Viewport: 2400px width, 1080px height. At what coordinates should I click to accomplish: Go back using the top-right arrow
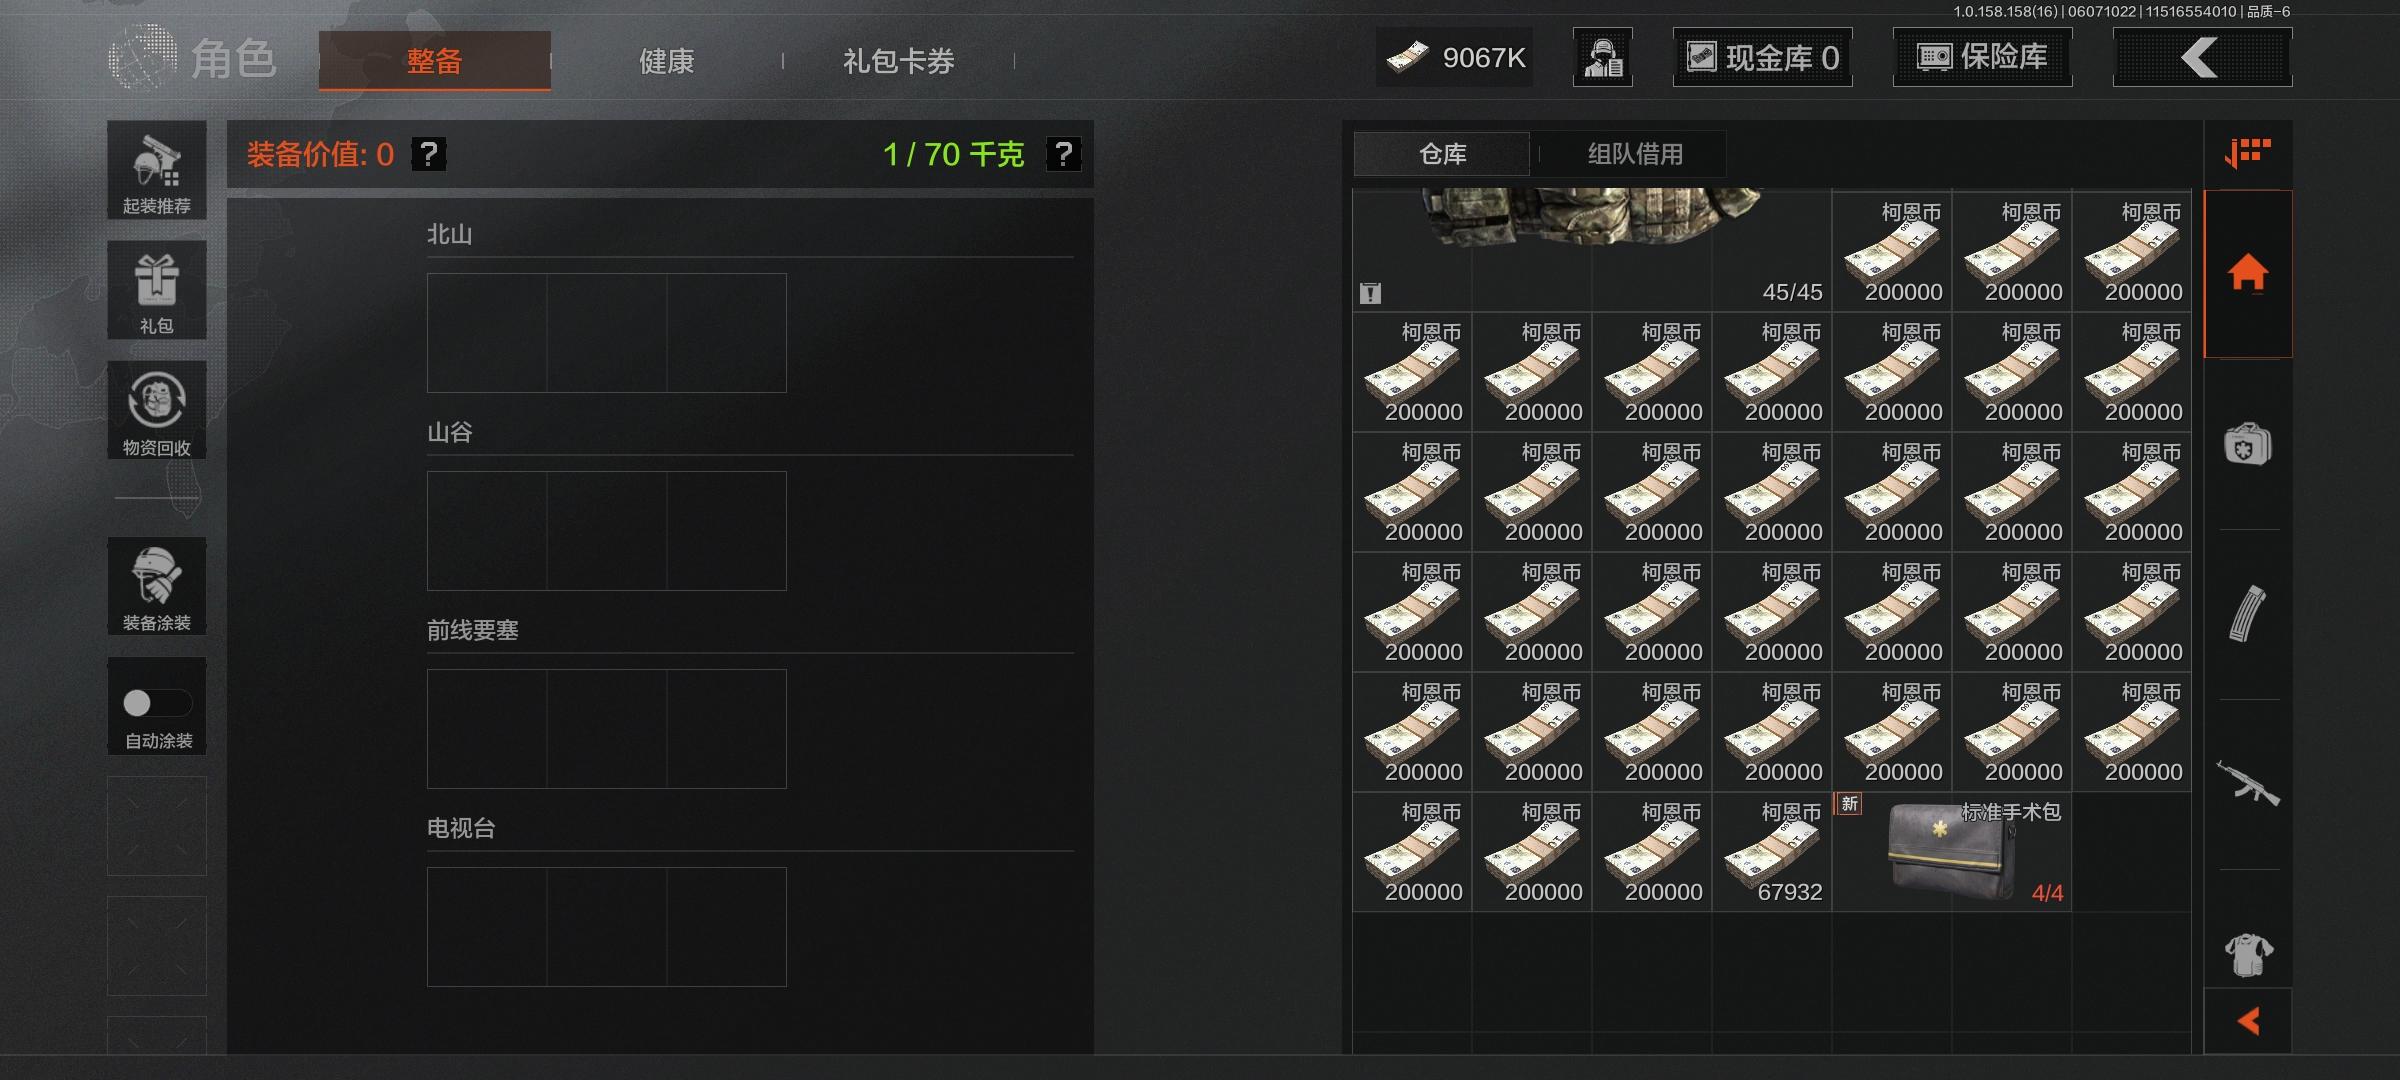[2202, 57]
